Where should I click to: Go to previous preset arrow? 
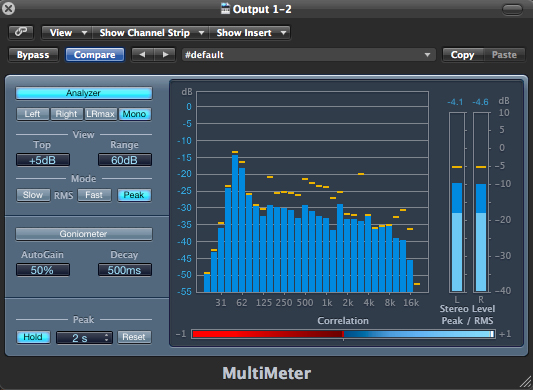[143, 55]
